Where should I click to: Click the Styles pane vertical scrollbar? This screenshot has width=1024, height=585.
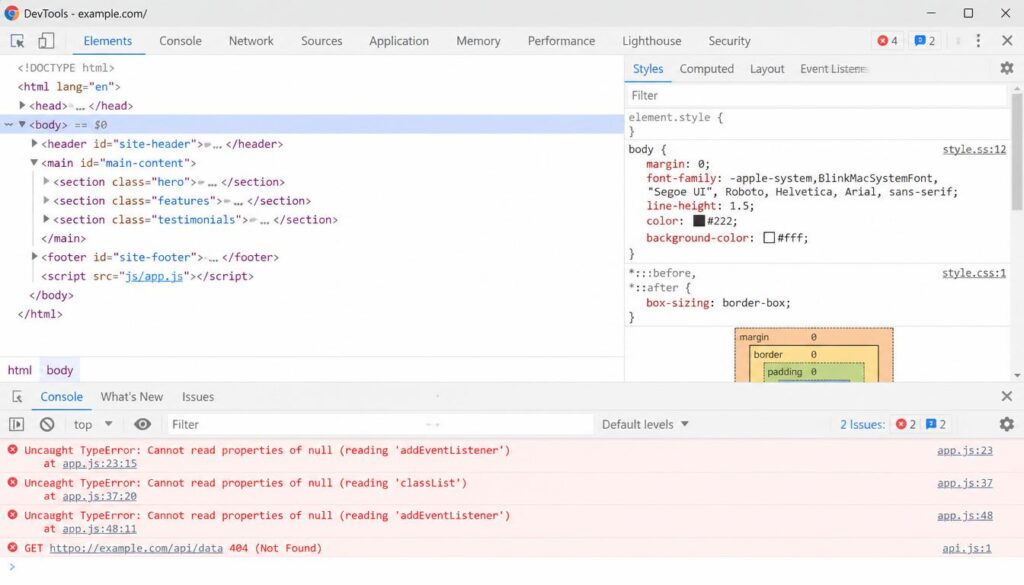point(1017,151)
